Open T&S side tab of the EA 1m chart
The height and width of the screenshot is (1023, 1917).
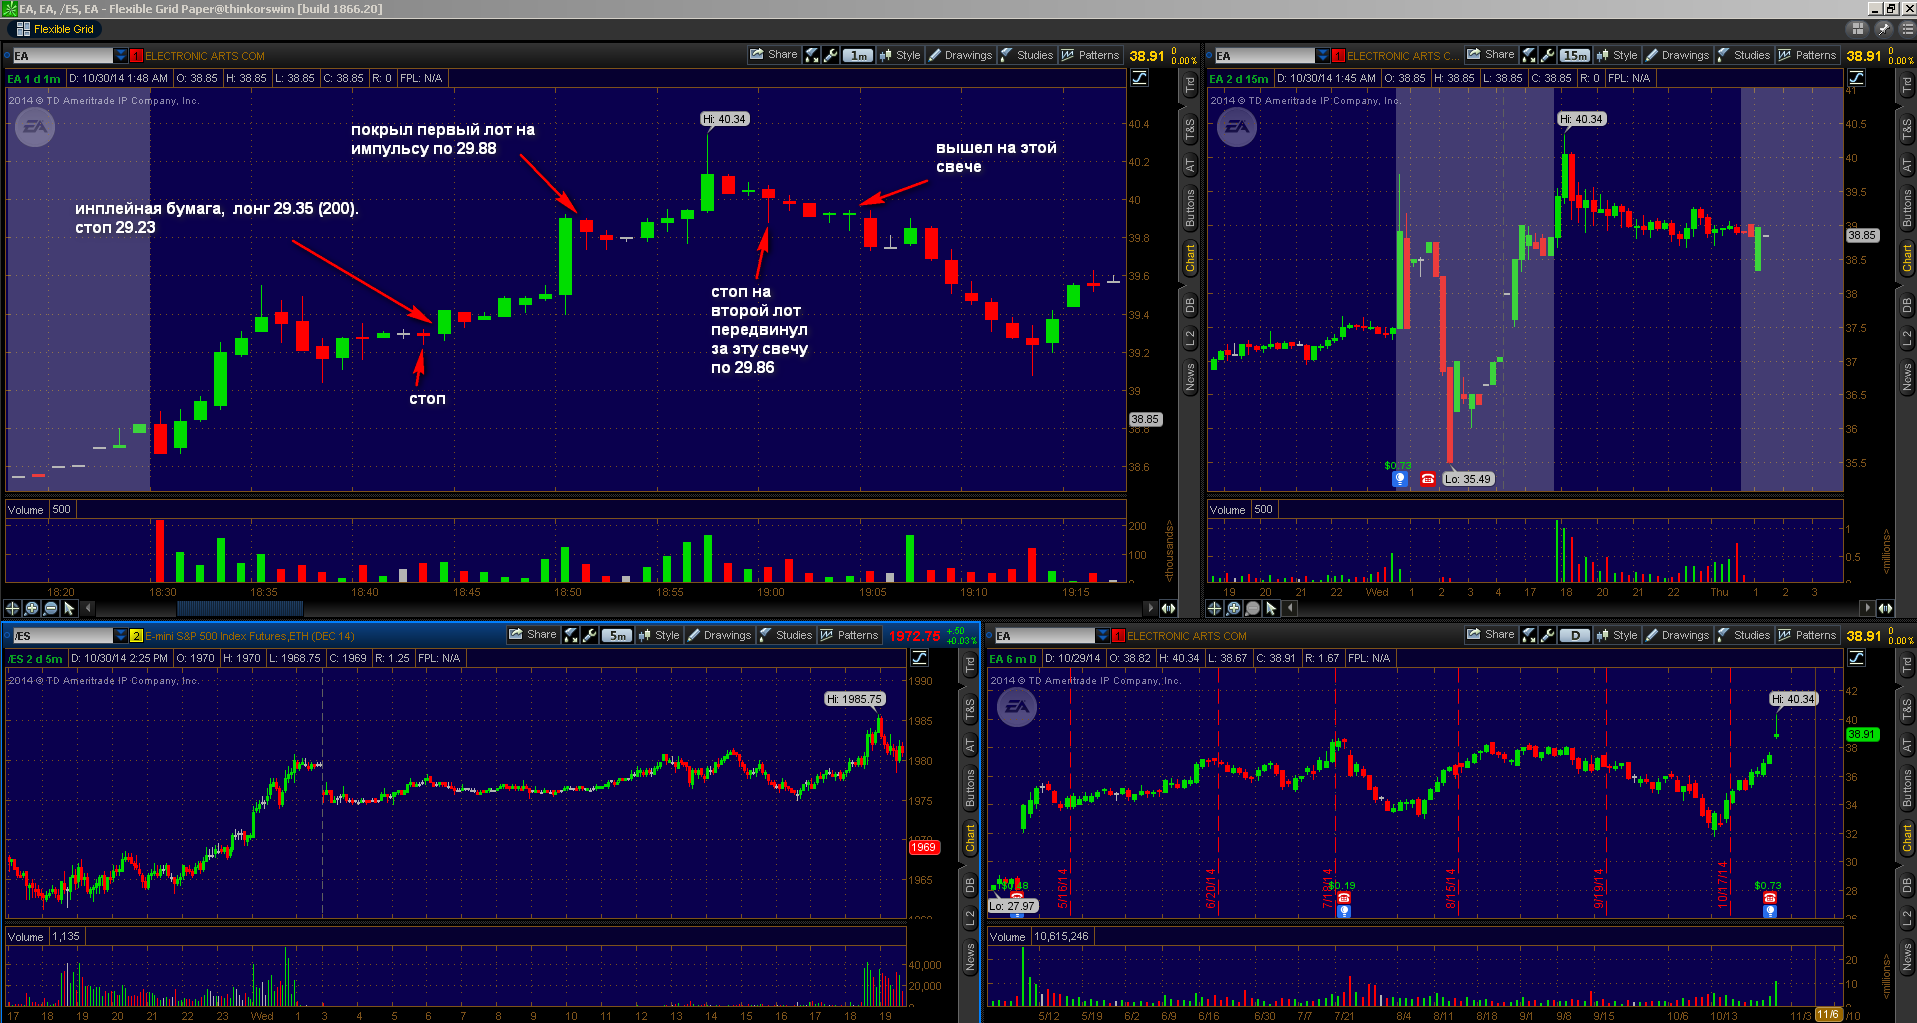[1190, 128]
